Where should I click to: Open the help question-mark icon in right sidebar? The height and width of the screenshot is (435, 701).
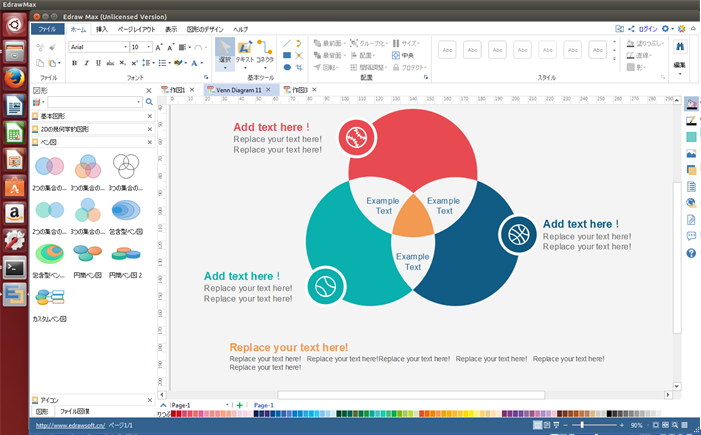[x=691, y=254]
